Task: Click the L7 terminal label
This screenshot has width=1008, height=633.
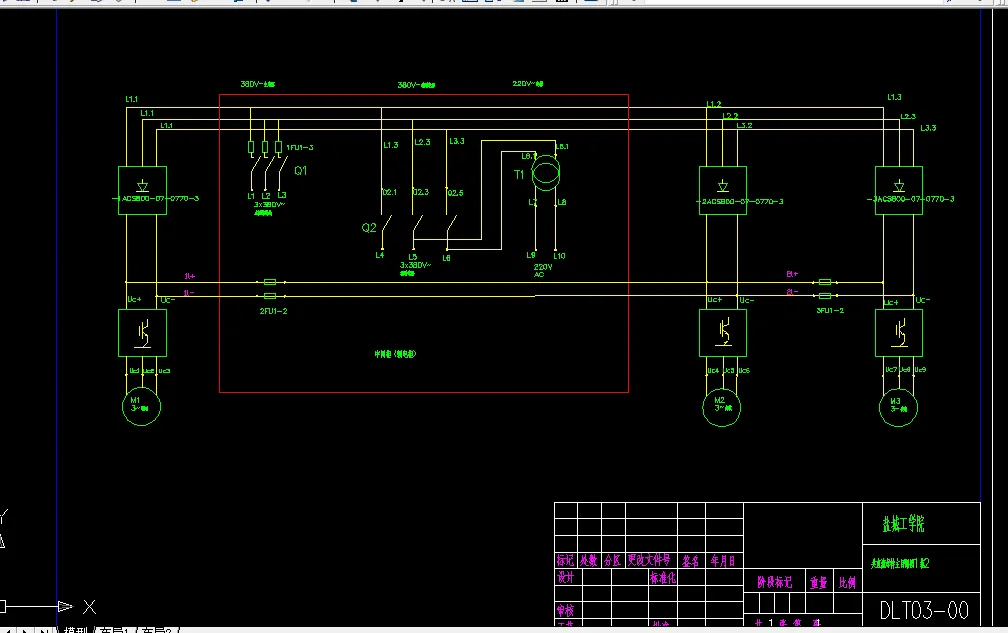Action: click(532, 202)
